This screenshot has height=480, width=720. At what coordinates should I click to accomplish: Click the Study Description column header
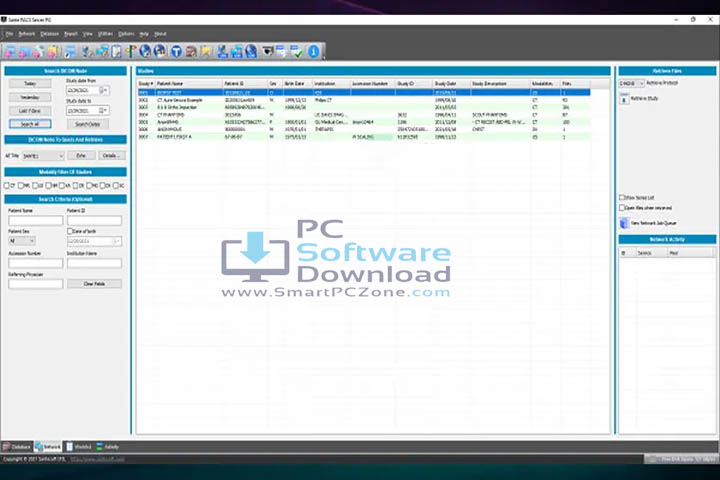(501, 84)
